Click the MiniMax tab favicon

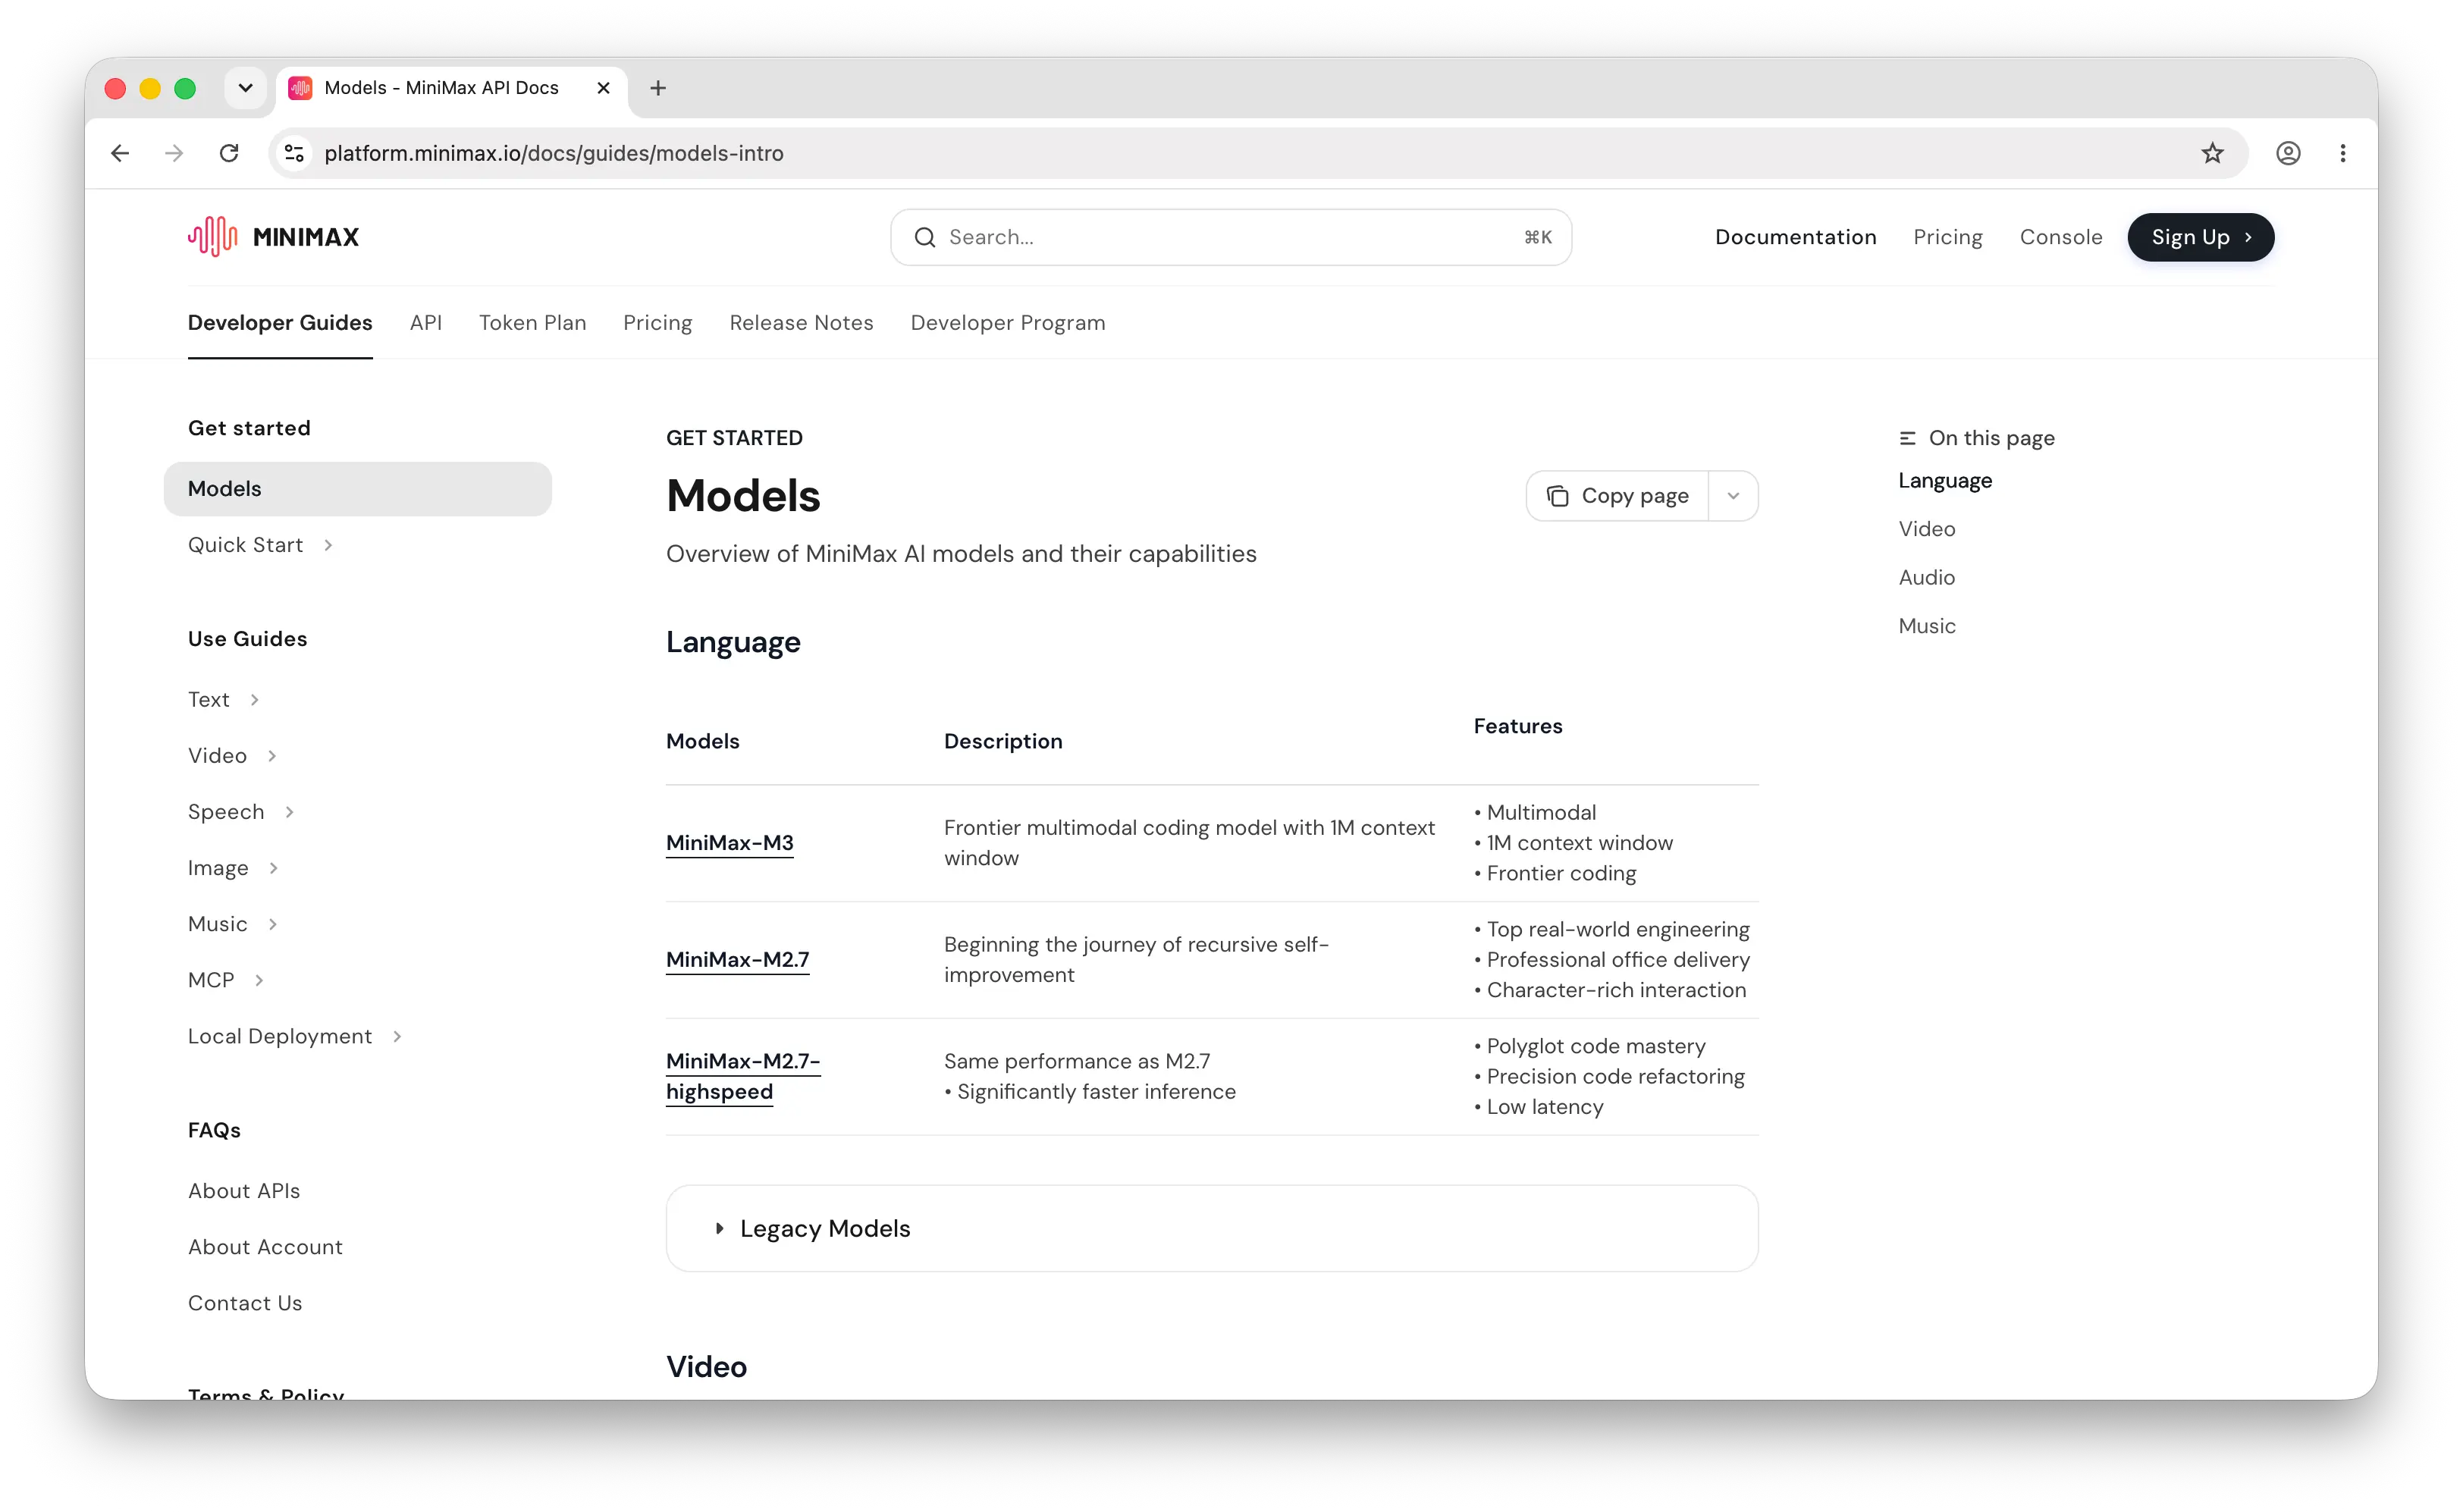pyautogui.click(x=301, y=88)
